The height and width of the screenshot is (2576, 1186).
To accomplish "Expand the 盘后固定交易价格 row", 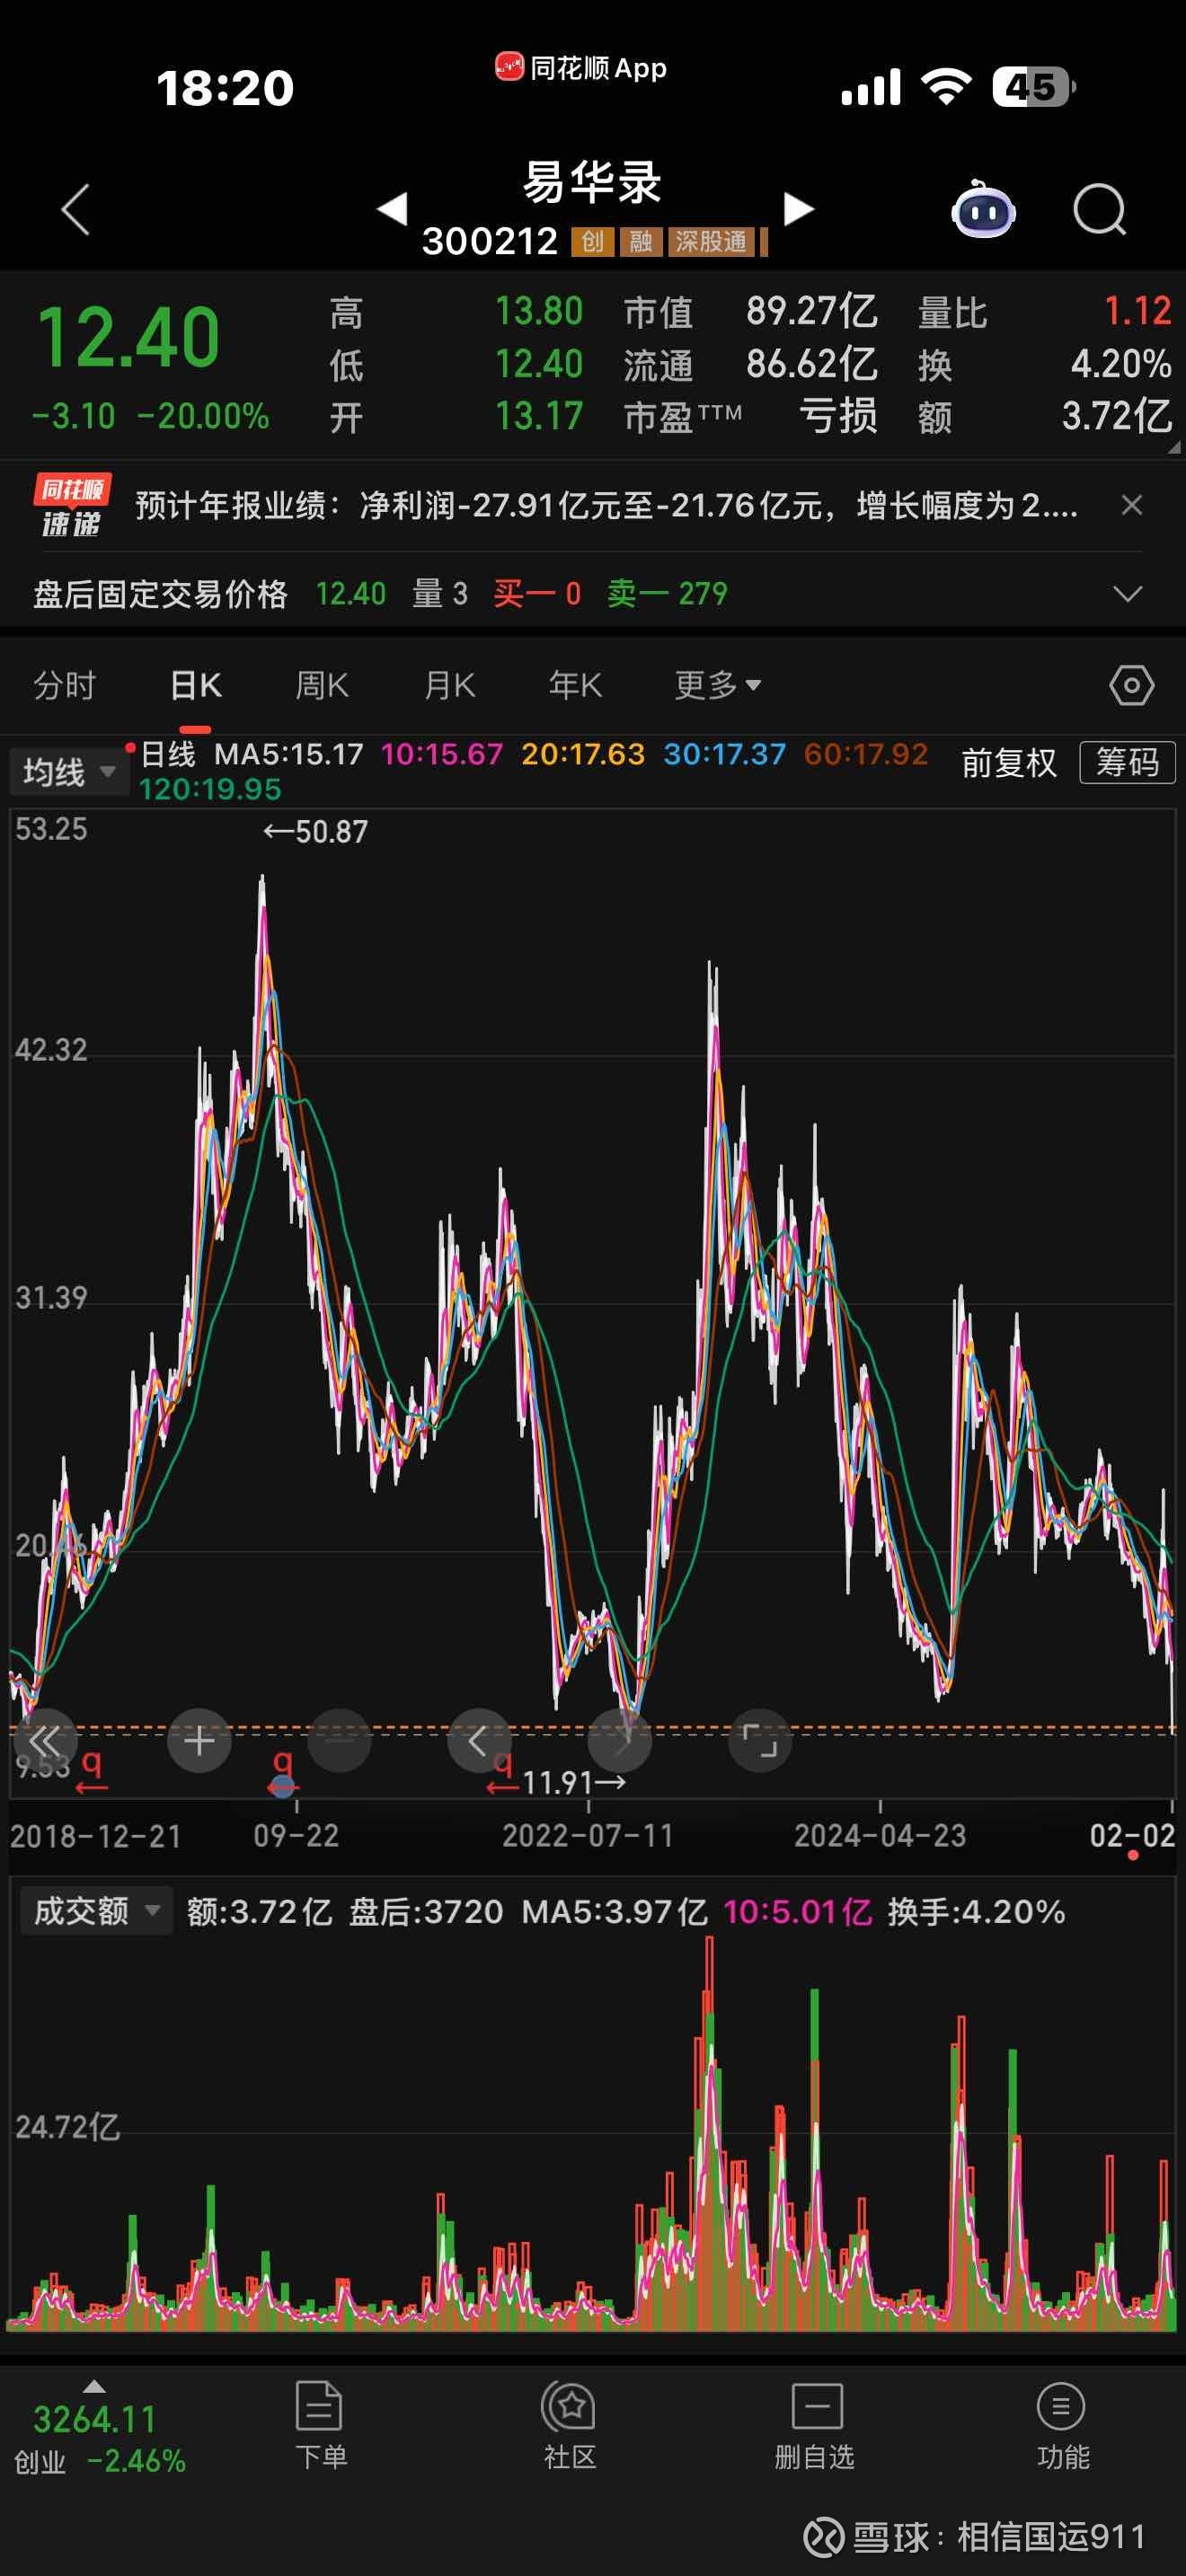I will (1127, 594).
